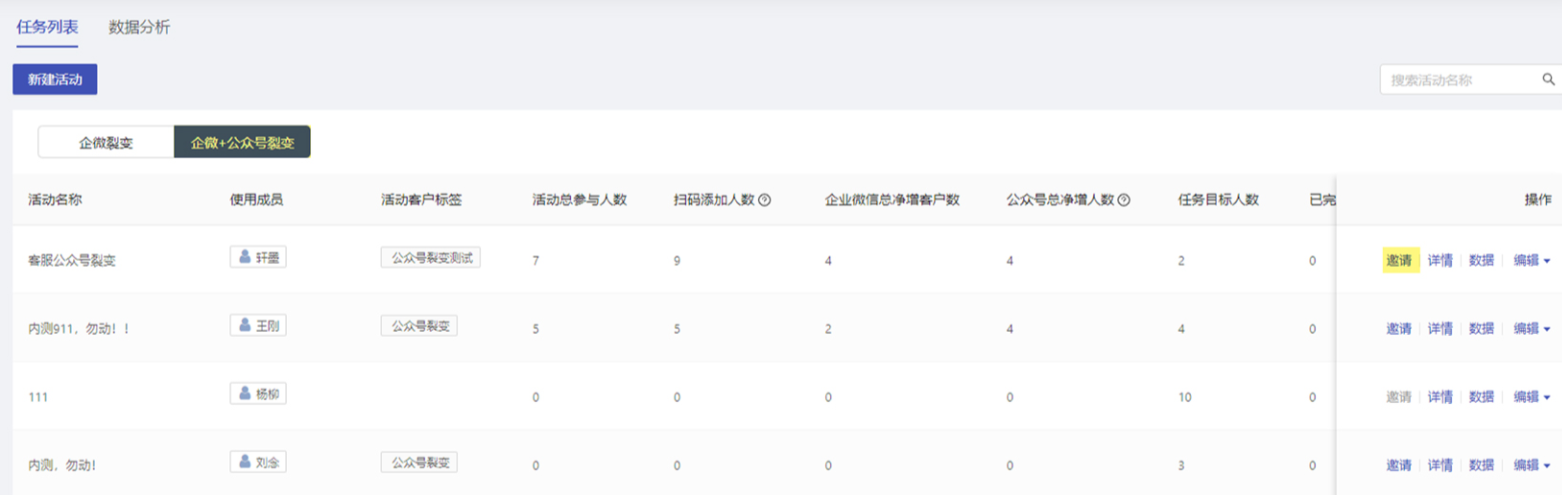
Task: Click member name 杨柳
Action: (267, 394)
